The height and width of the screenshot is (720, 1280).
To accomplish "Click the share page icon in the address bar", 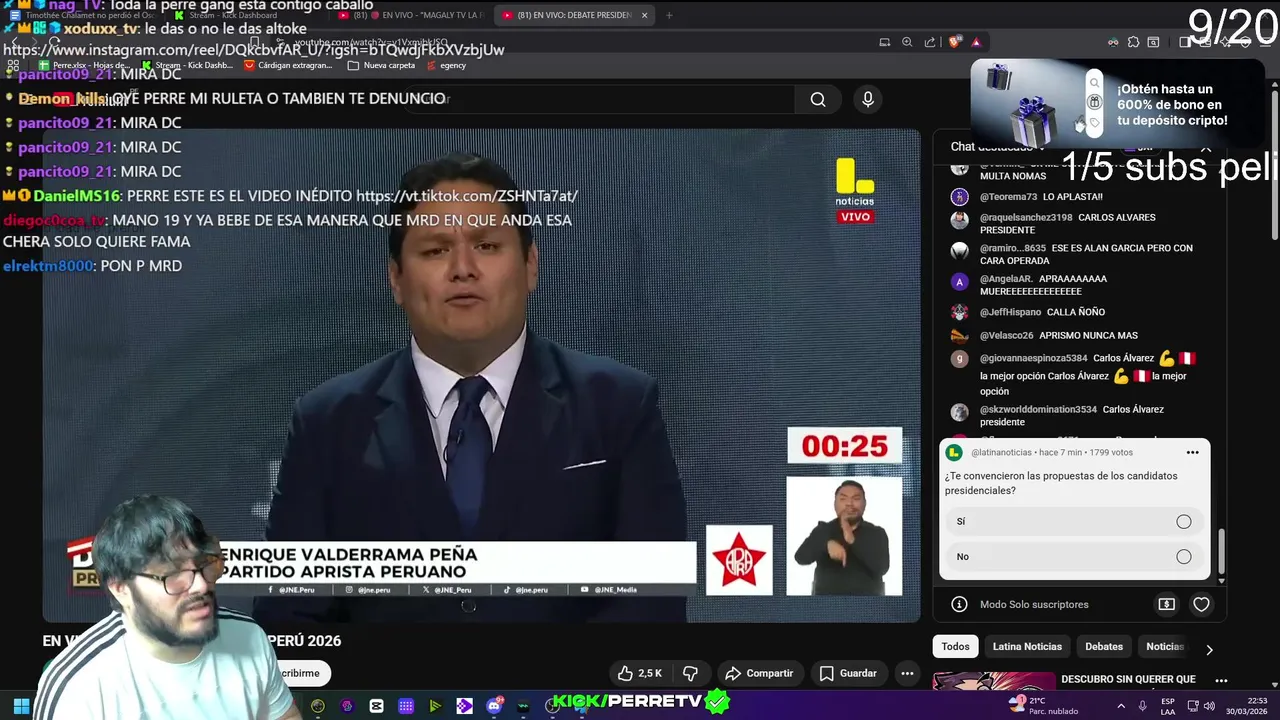I will (x=930, y=42).
